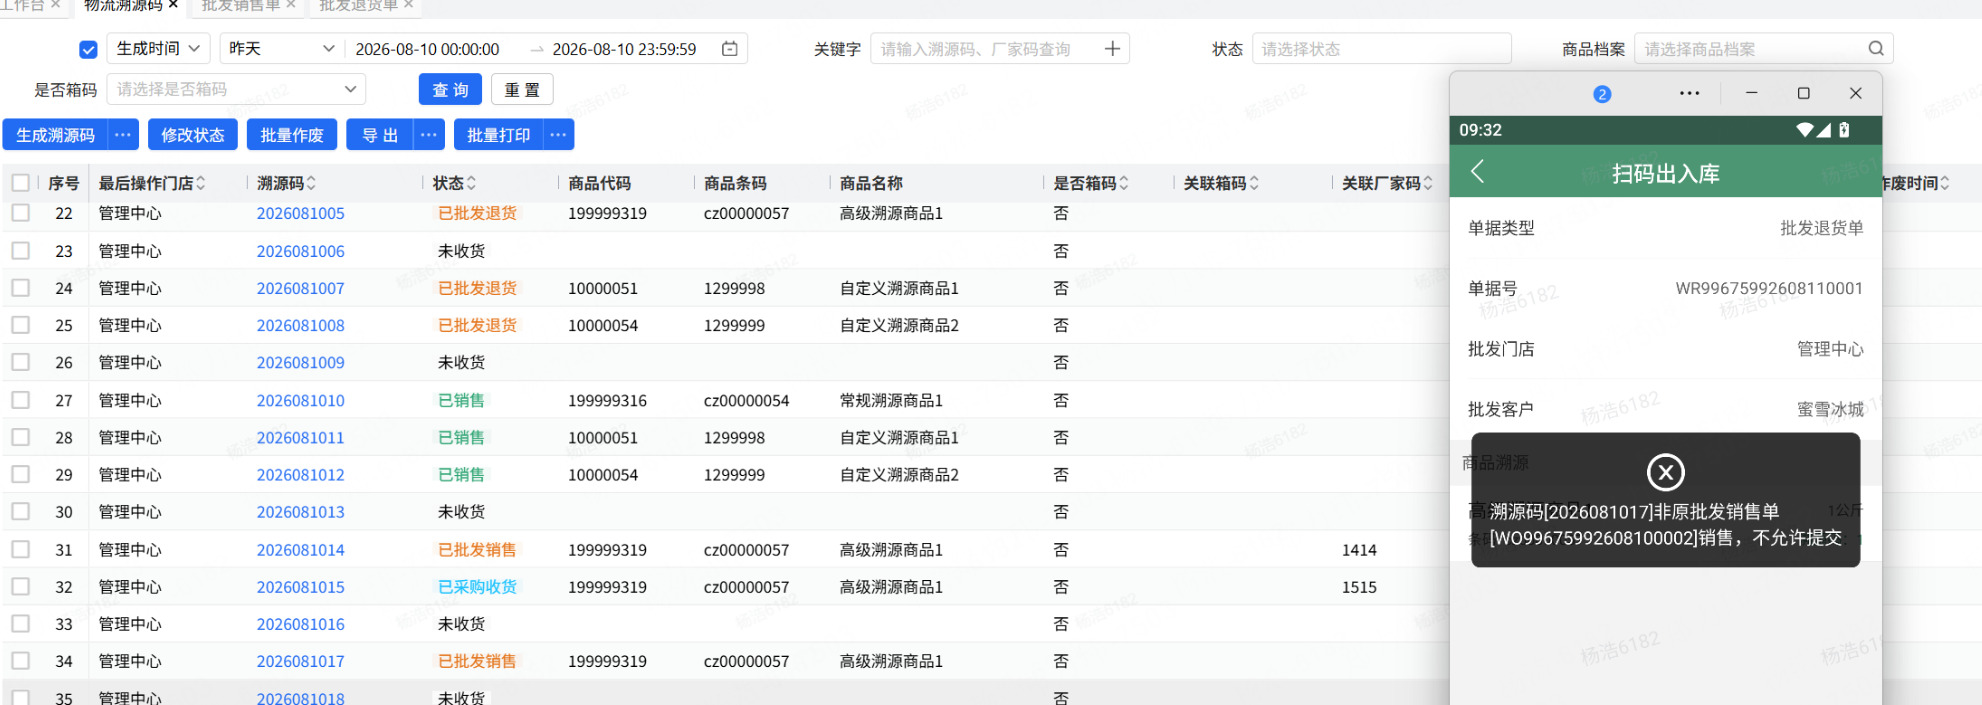Viewport: 1982px width, 705px height.
Task: Check the row 24 checkbox
Action: (21, 288)
